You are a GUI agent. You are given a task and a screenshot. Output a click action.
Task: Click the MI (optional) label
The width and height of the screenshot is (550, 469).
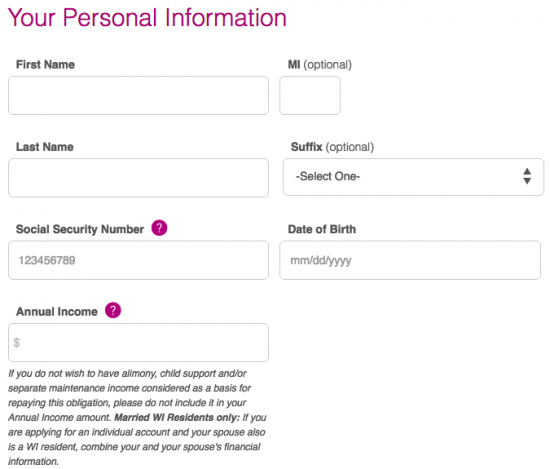pos(320,65)
